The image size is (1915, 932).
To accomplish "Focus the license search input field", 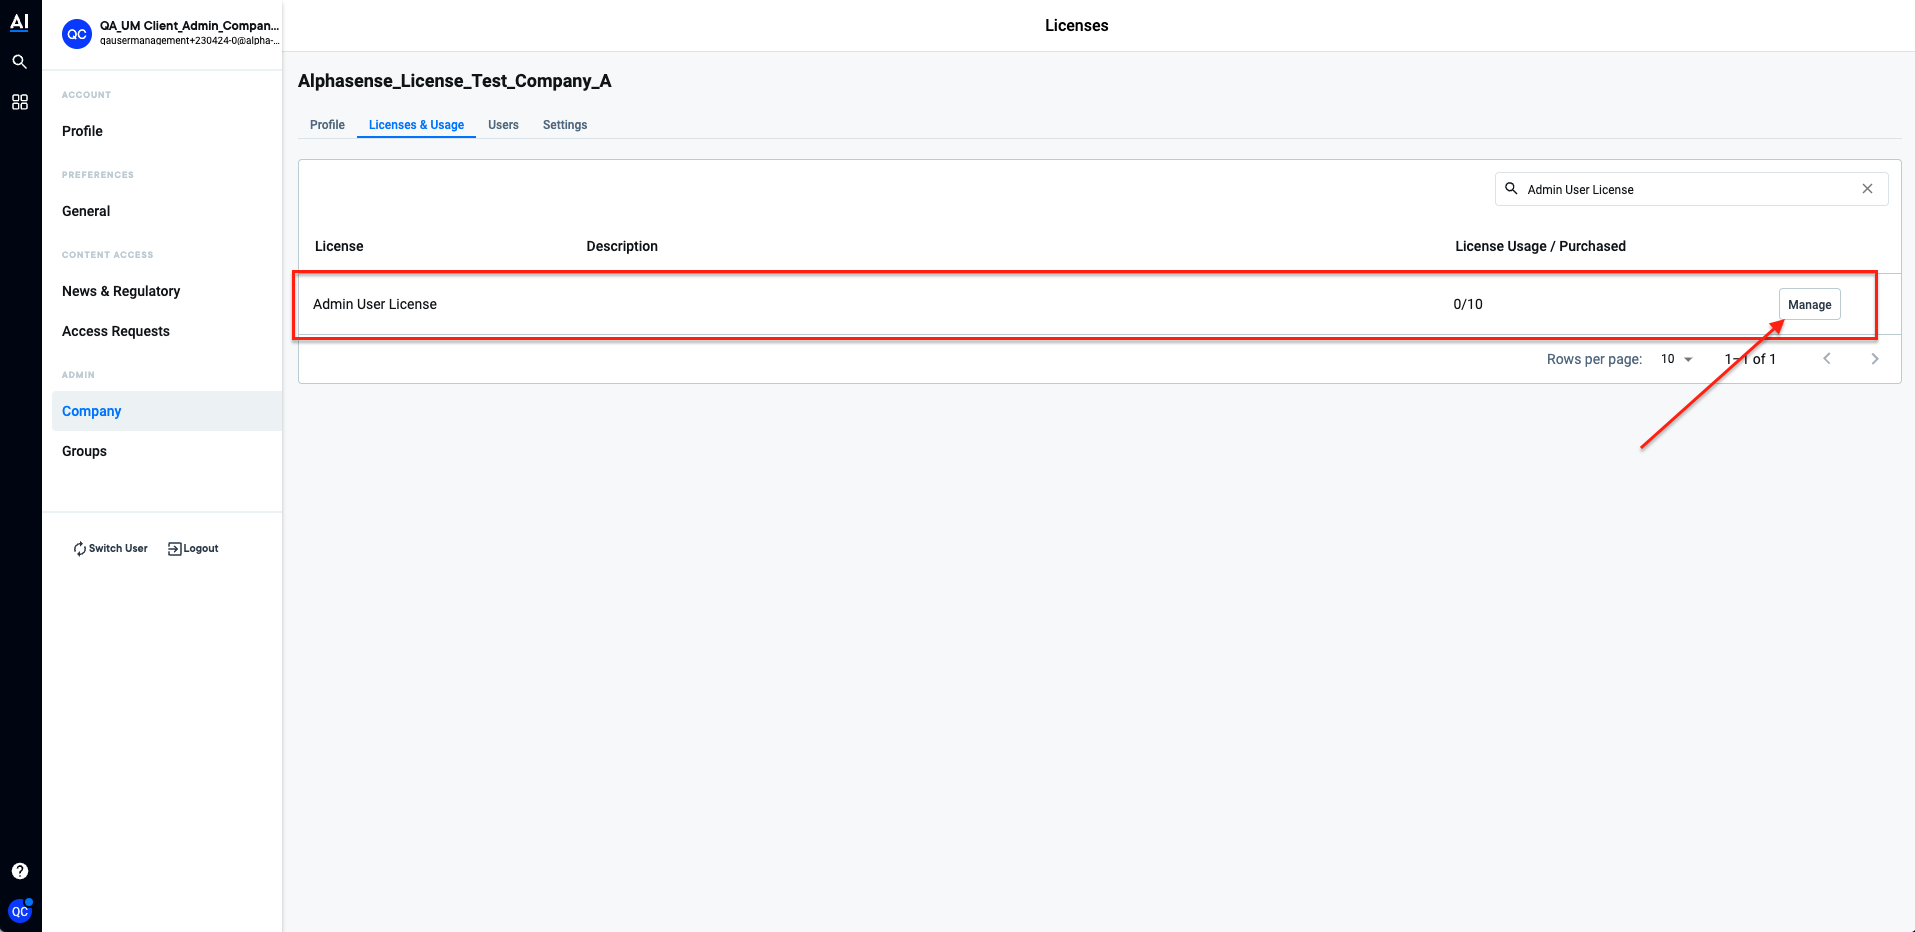I will coord(1691,189).
